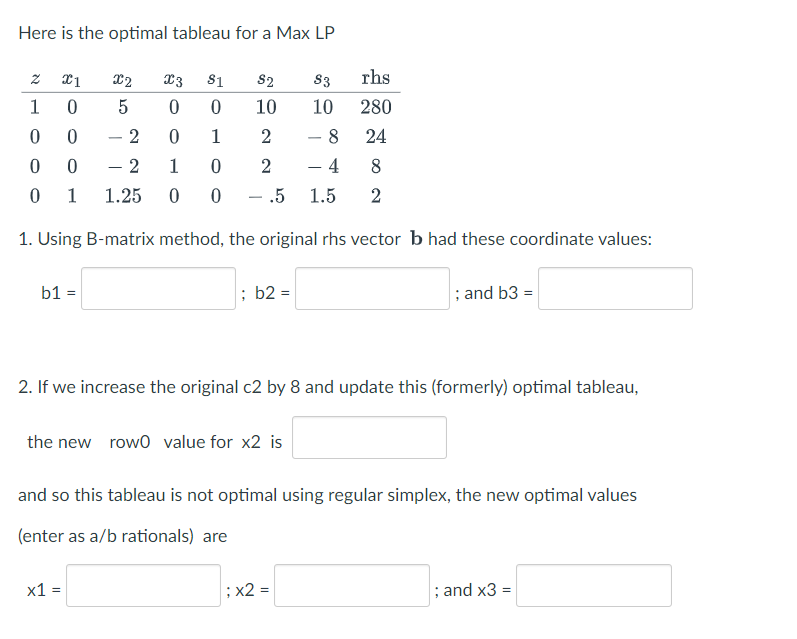Click the b2 answer input box
Image resolution: width=797 pixels, height=639 pixels.
click(x=372, y=288)
